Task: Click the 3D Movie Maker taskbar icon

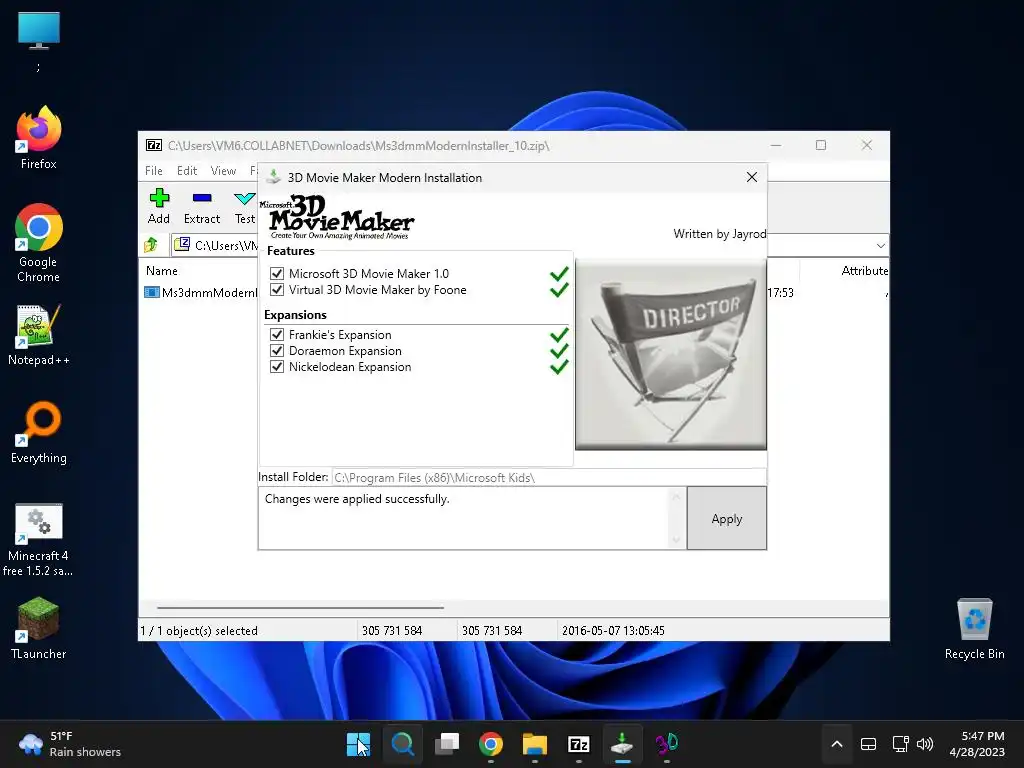Action: point(667,744)
